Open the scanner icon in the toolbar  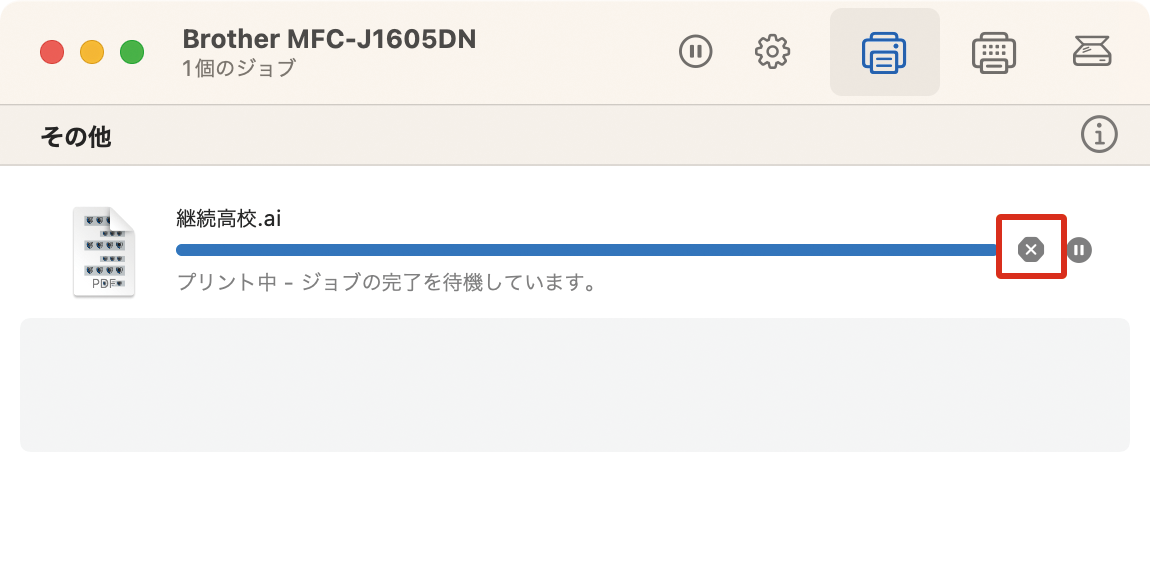(1092, 51)
